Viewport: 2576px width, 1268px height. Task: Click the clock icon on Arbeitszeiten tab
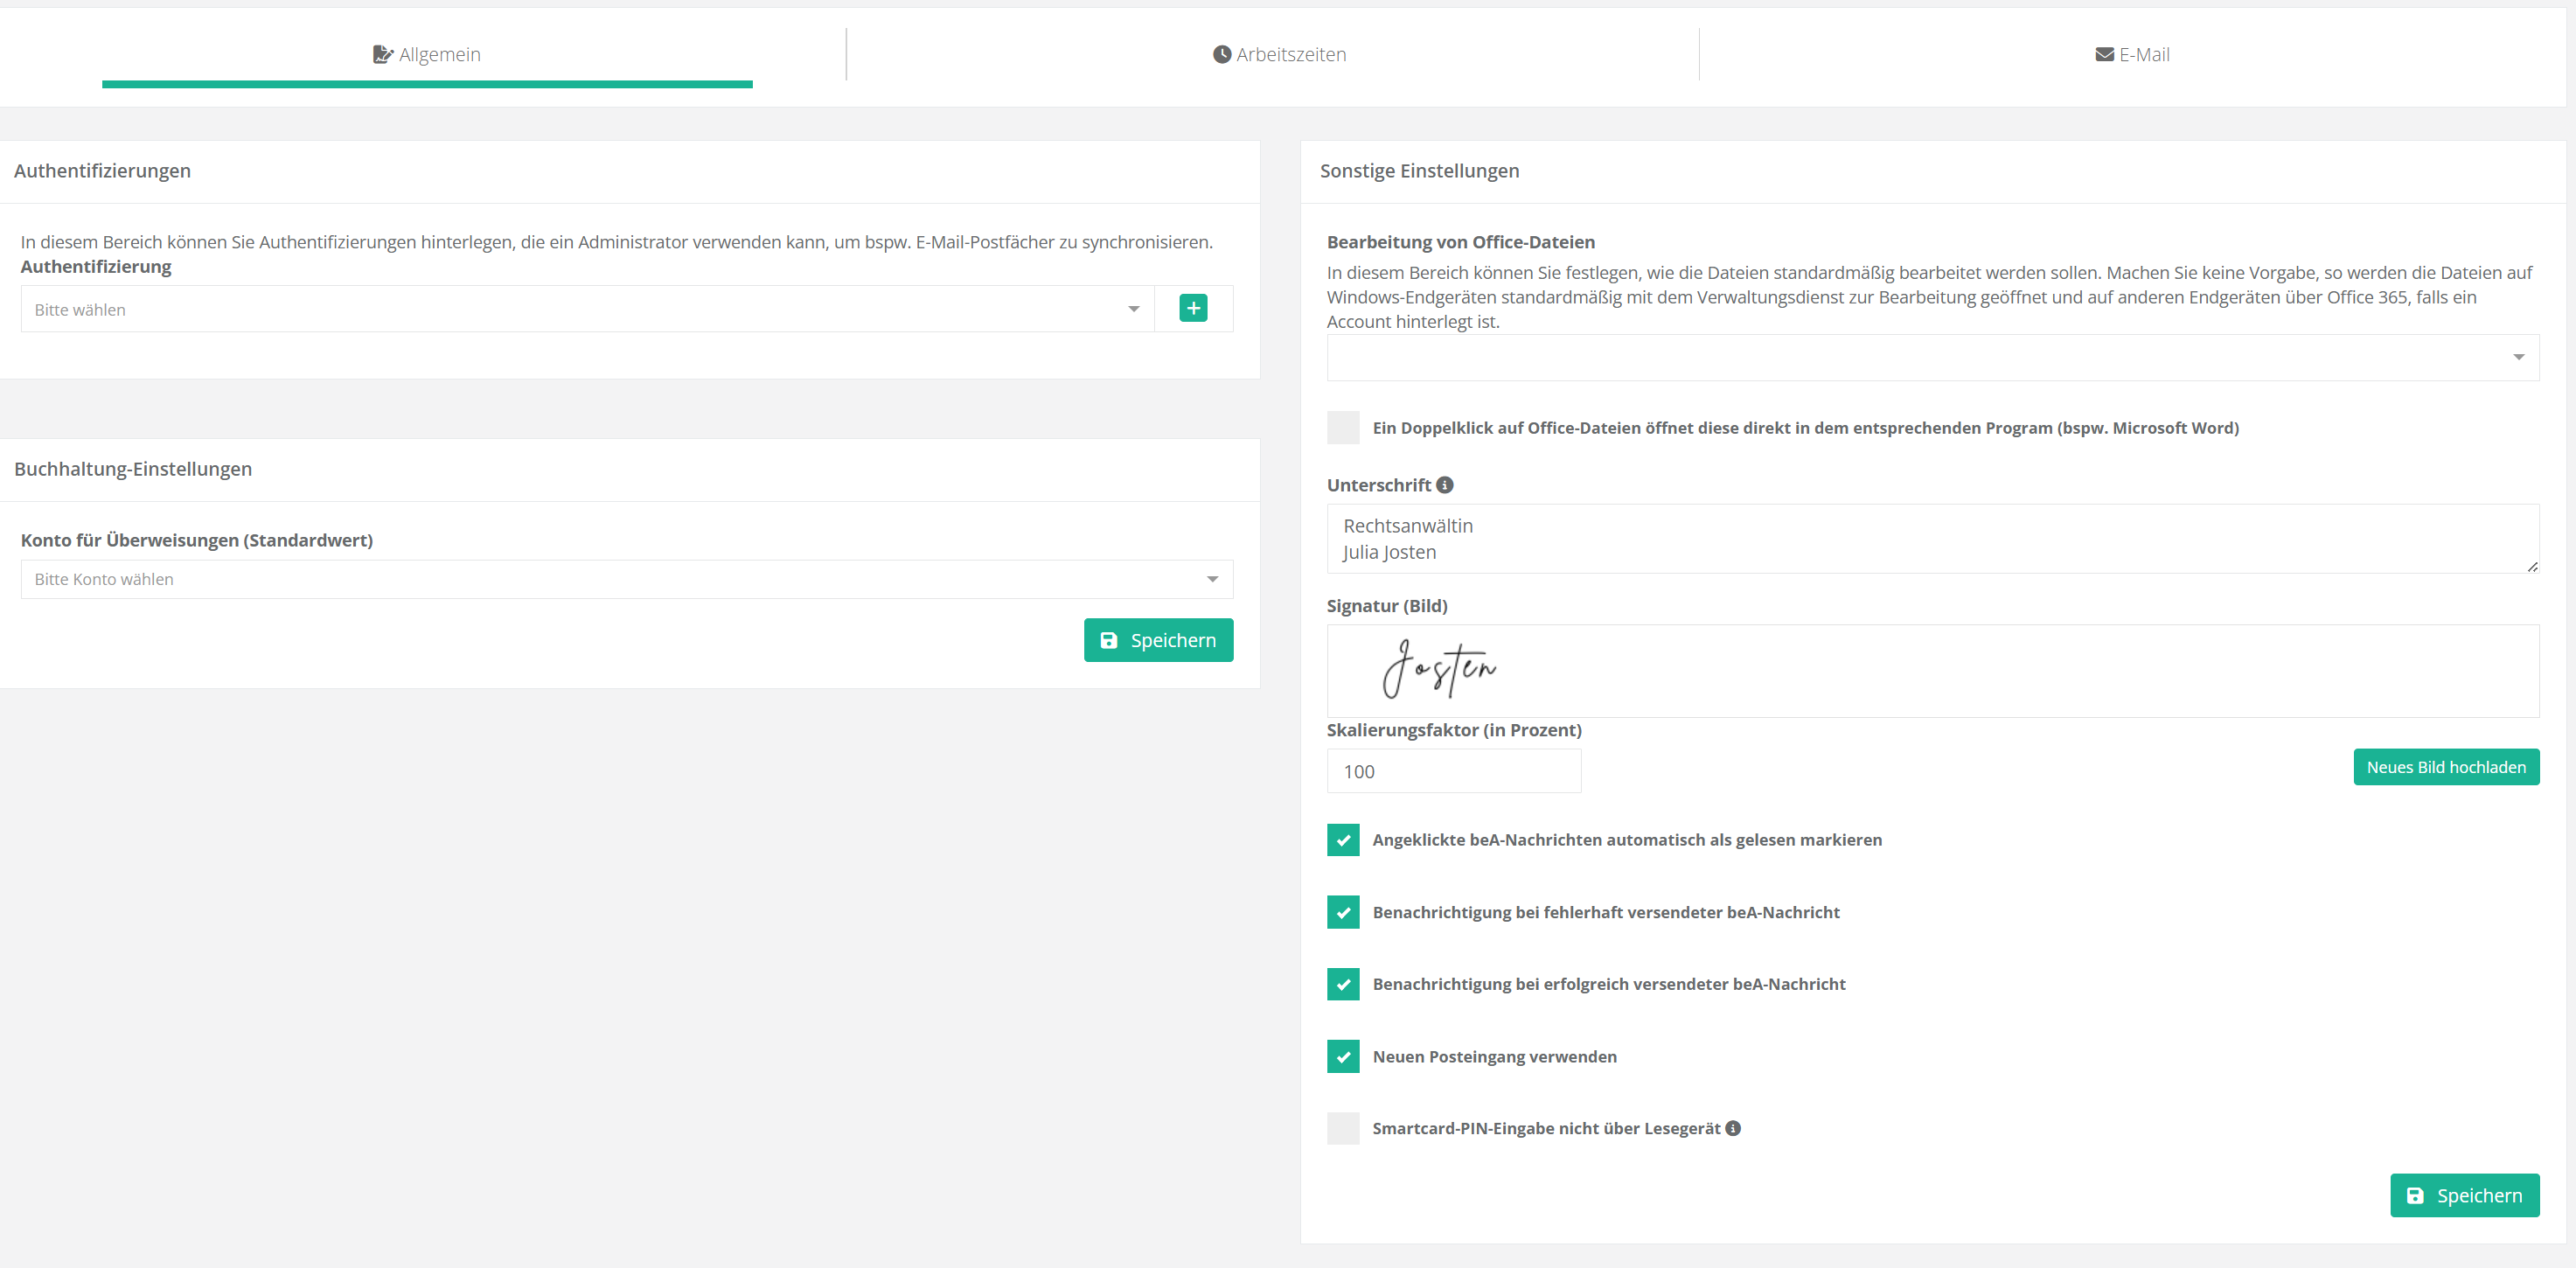coord(1221,54)
